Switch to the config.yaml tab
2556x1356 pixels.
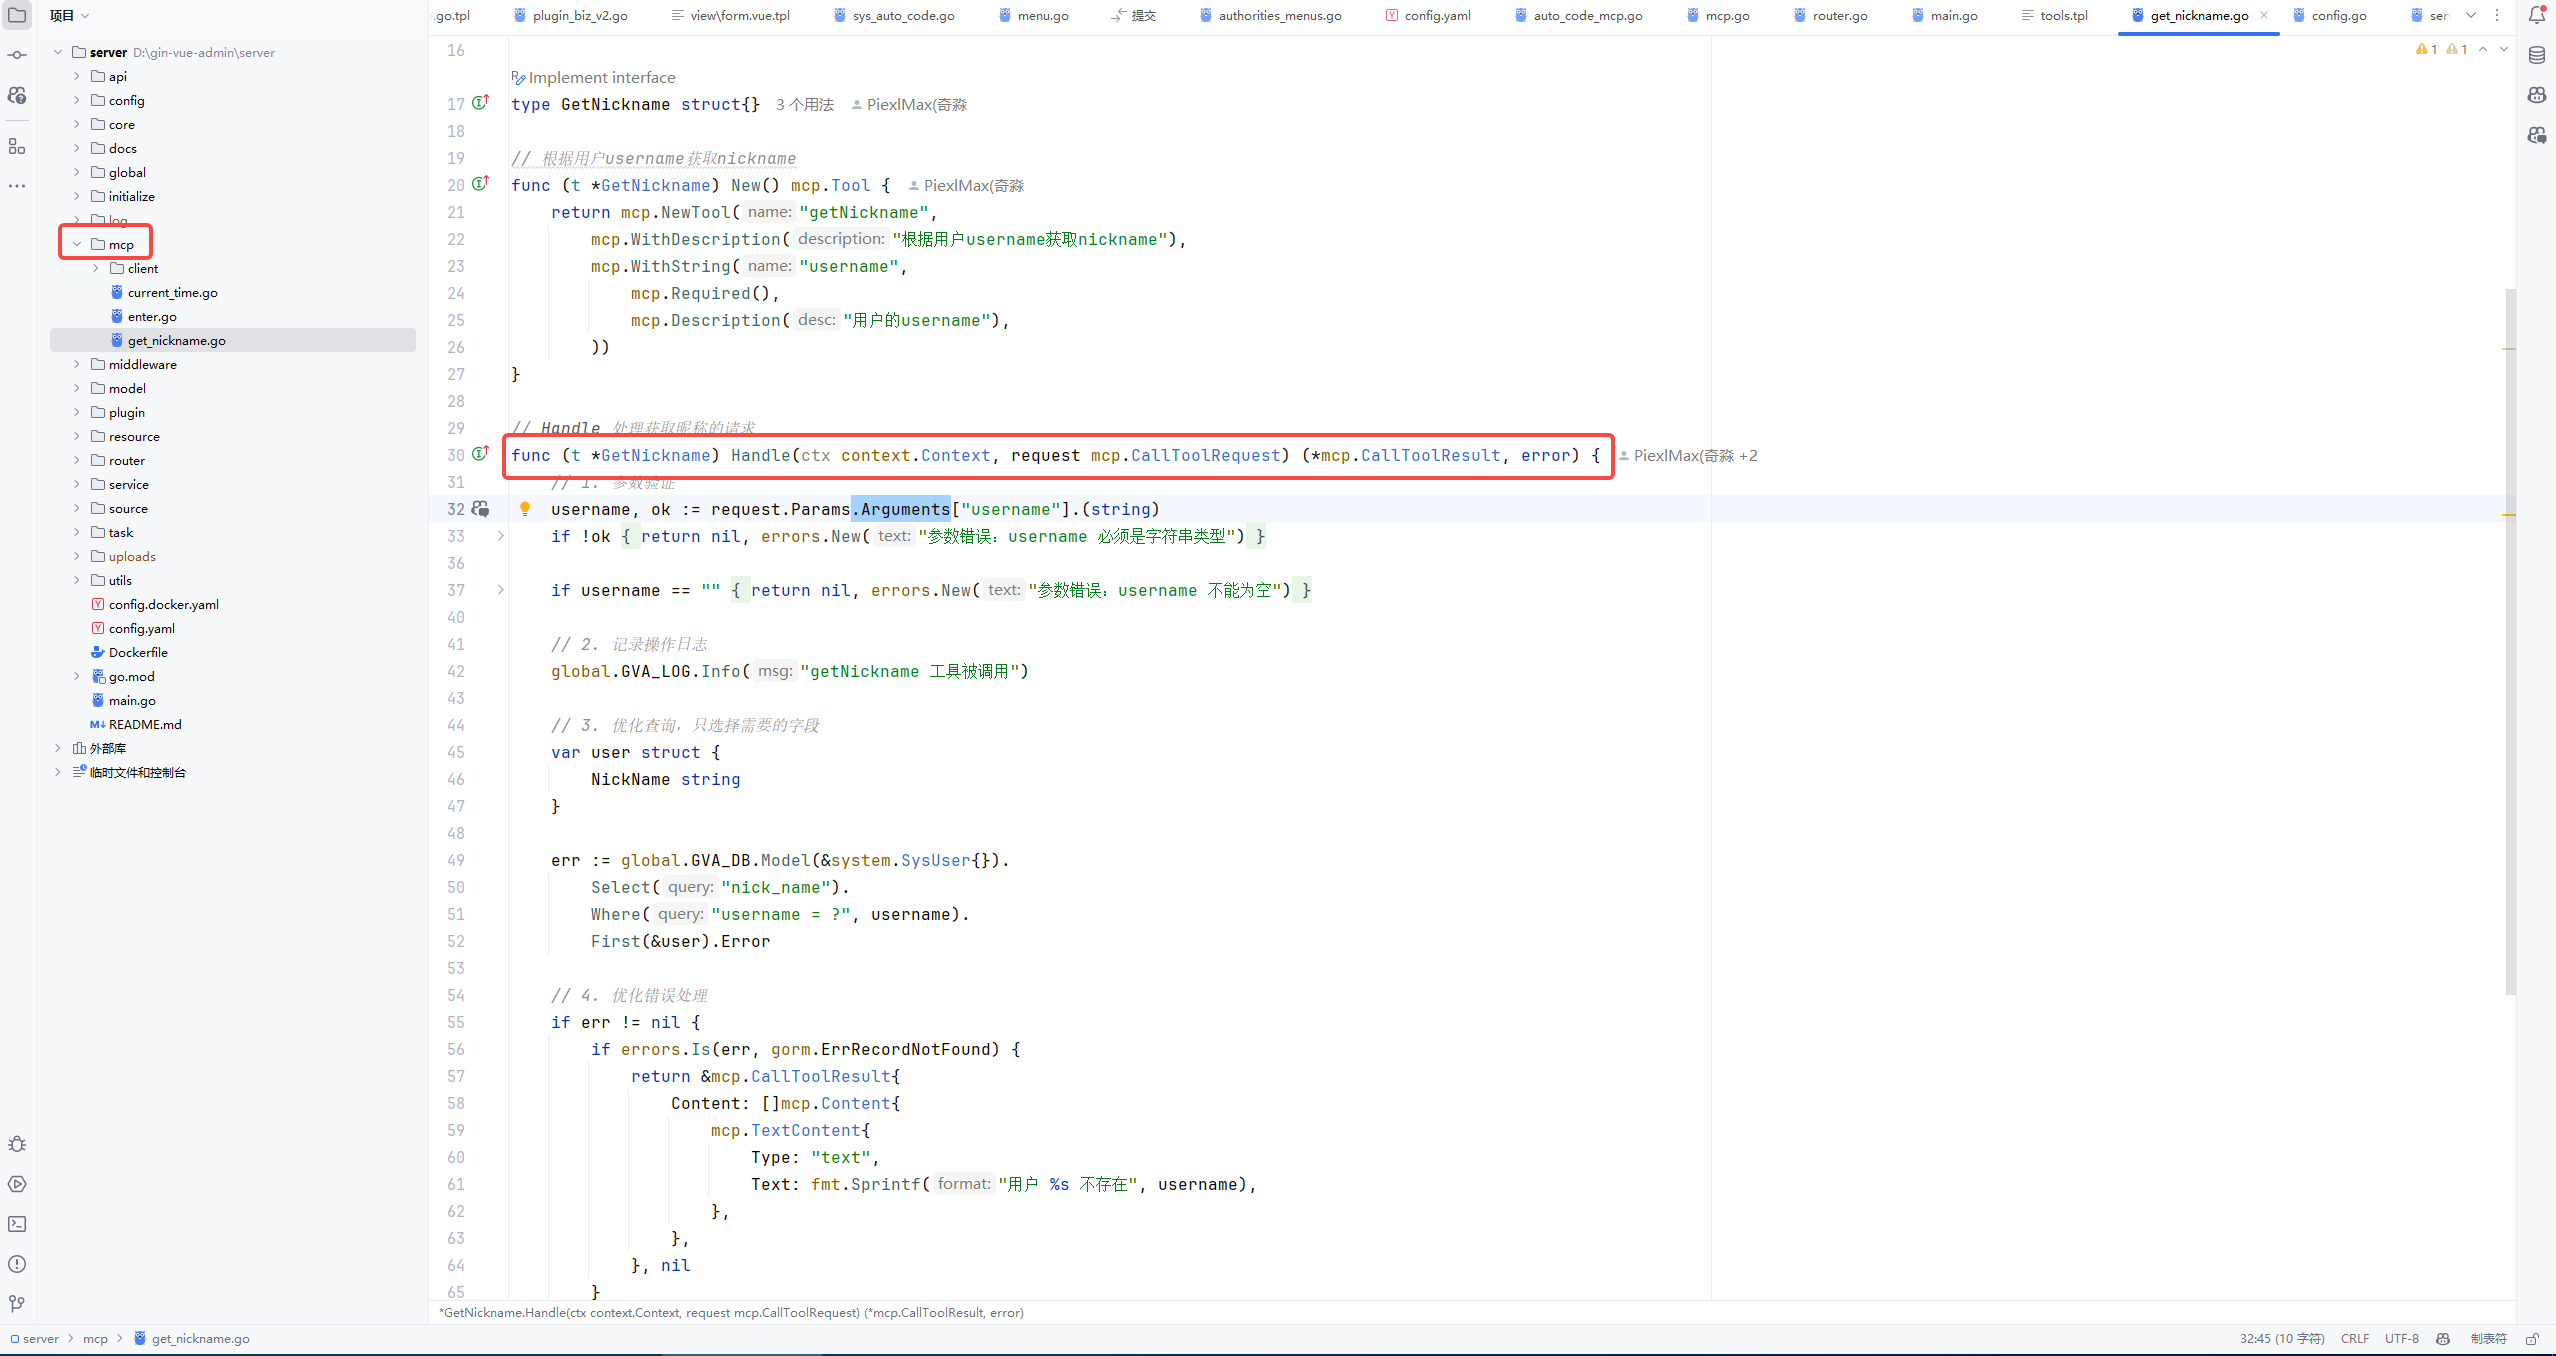(1436, 15)
